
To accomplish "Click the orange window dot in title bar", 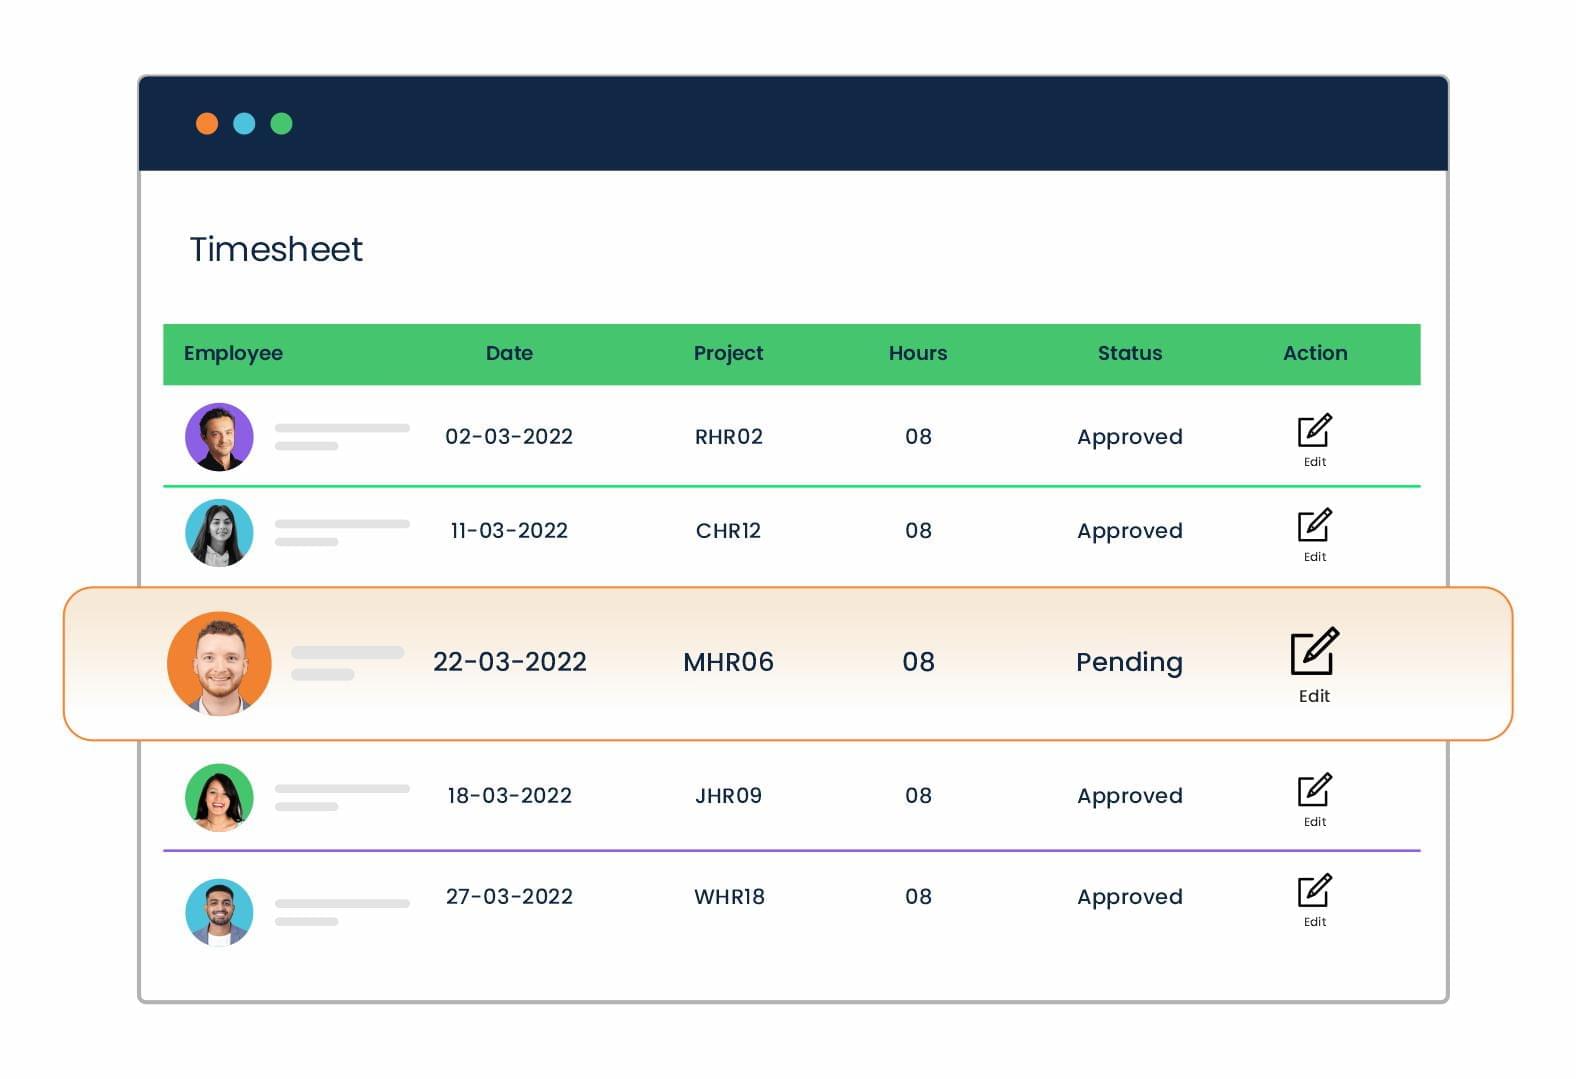I will [207, 123].
